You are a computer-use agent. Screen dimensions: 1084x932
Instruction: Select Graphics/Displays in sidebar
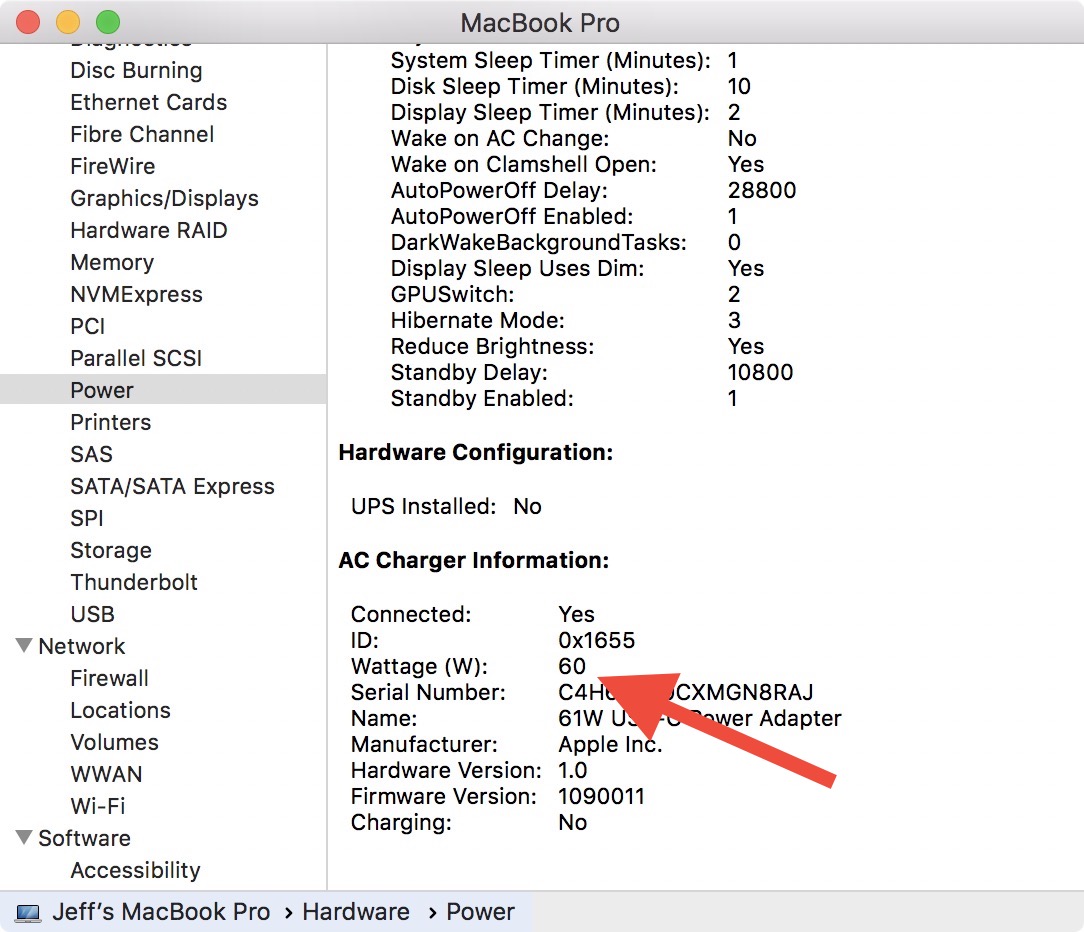point(164,198)
